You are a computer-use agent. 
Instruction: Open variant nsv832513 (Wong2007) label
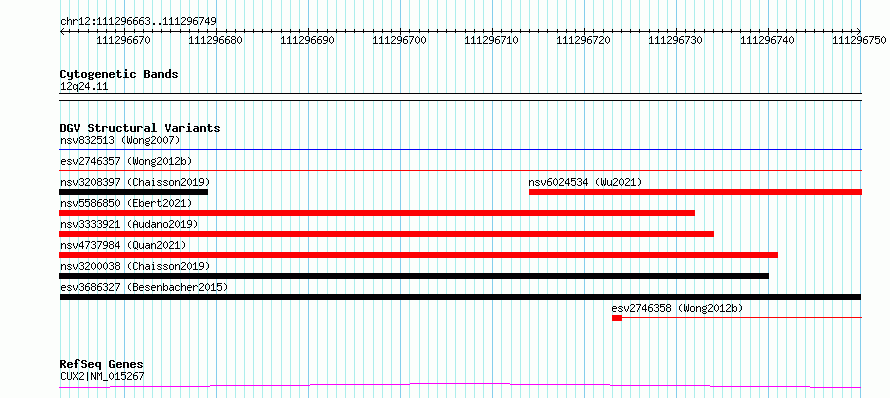[120, 140]
